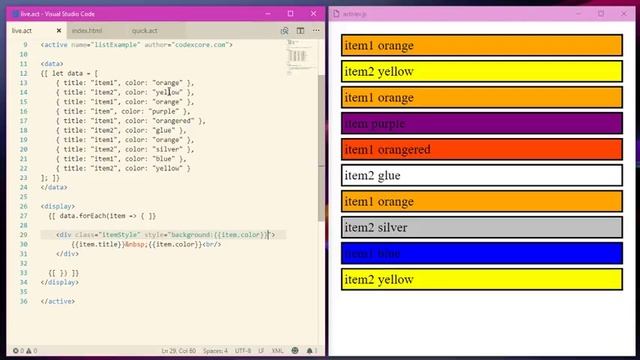Image resolution: width=640 pixels, height=360 pixels.
Task: Click the first "item1 orange" bar
Action: (482, 45)
